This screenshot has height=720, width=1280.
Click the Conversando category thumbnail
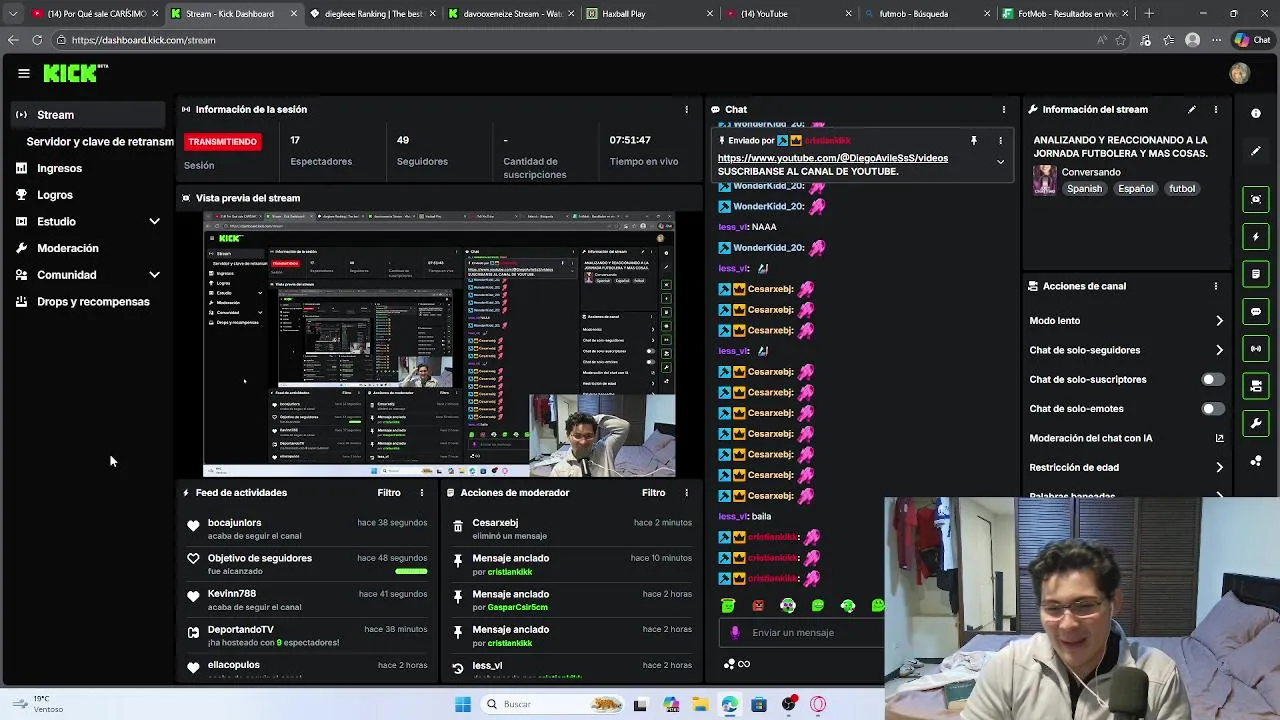tap(1044, 180)
